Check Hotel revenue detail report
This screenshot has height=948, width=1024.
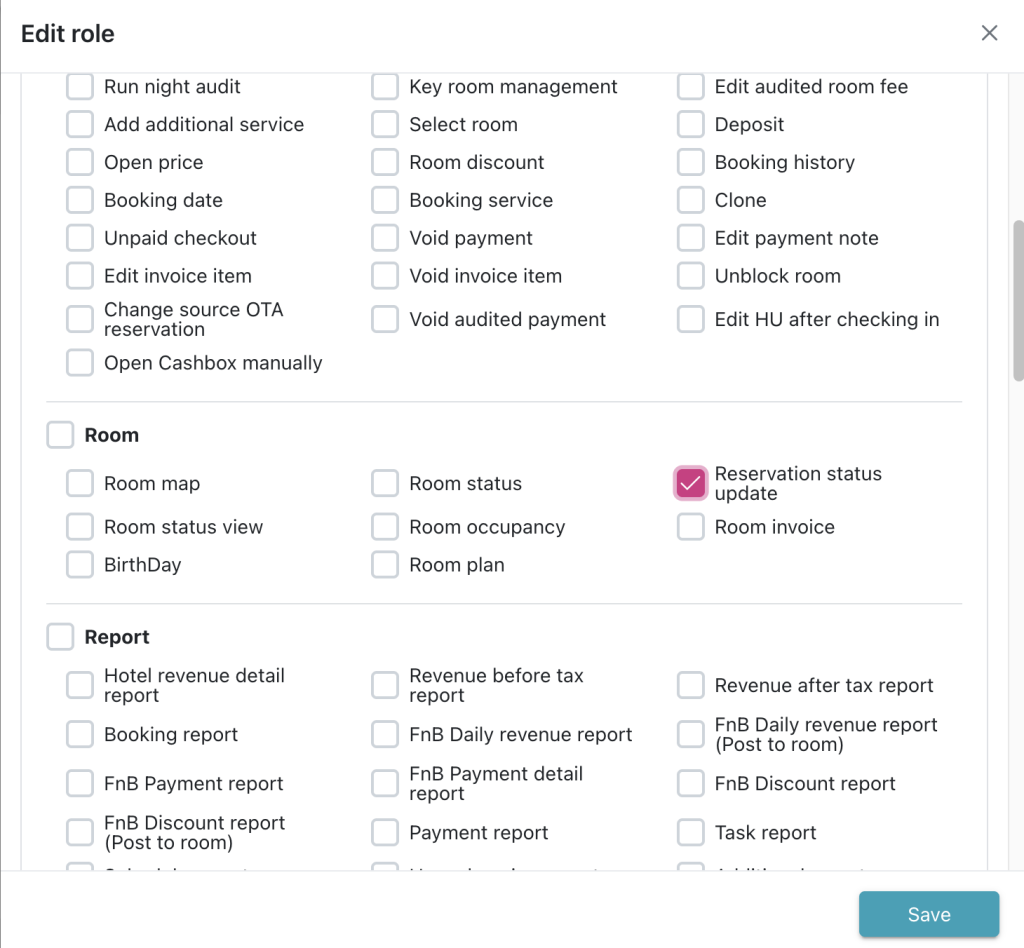tap(80, 686)
